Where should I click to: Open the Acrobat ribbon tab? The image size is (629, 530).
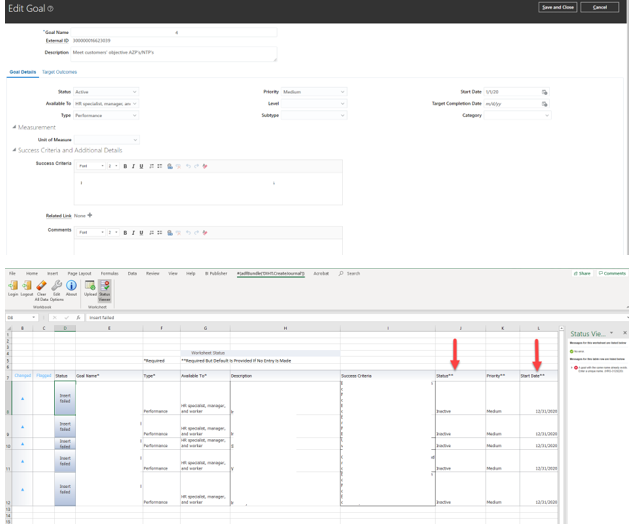pyautogui.click(x=321, y=273)
